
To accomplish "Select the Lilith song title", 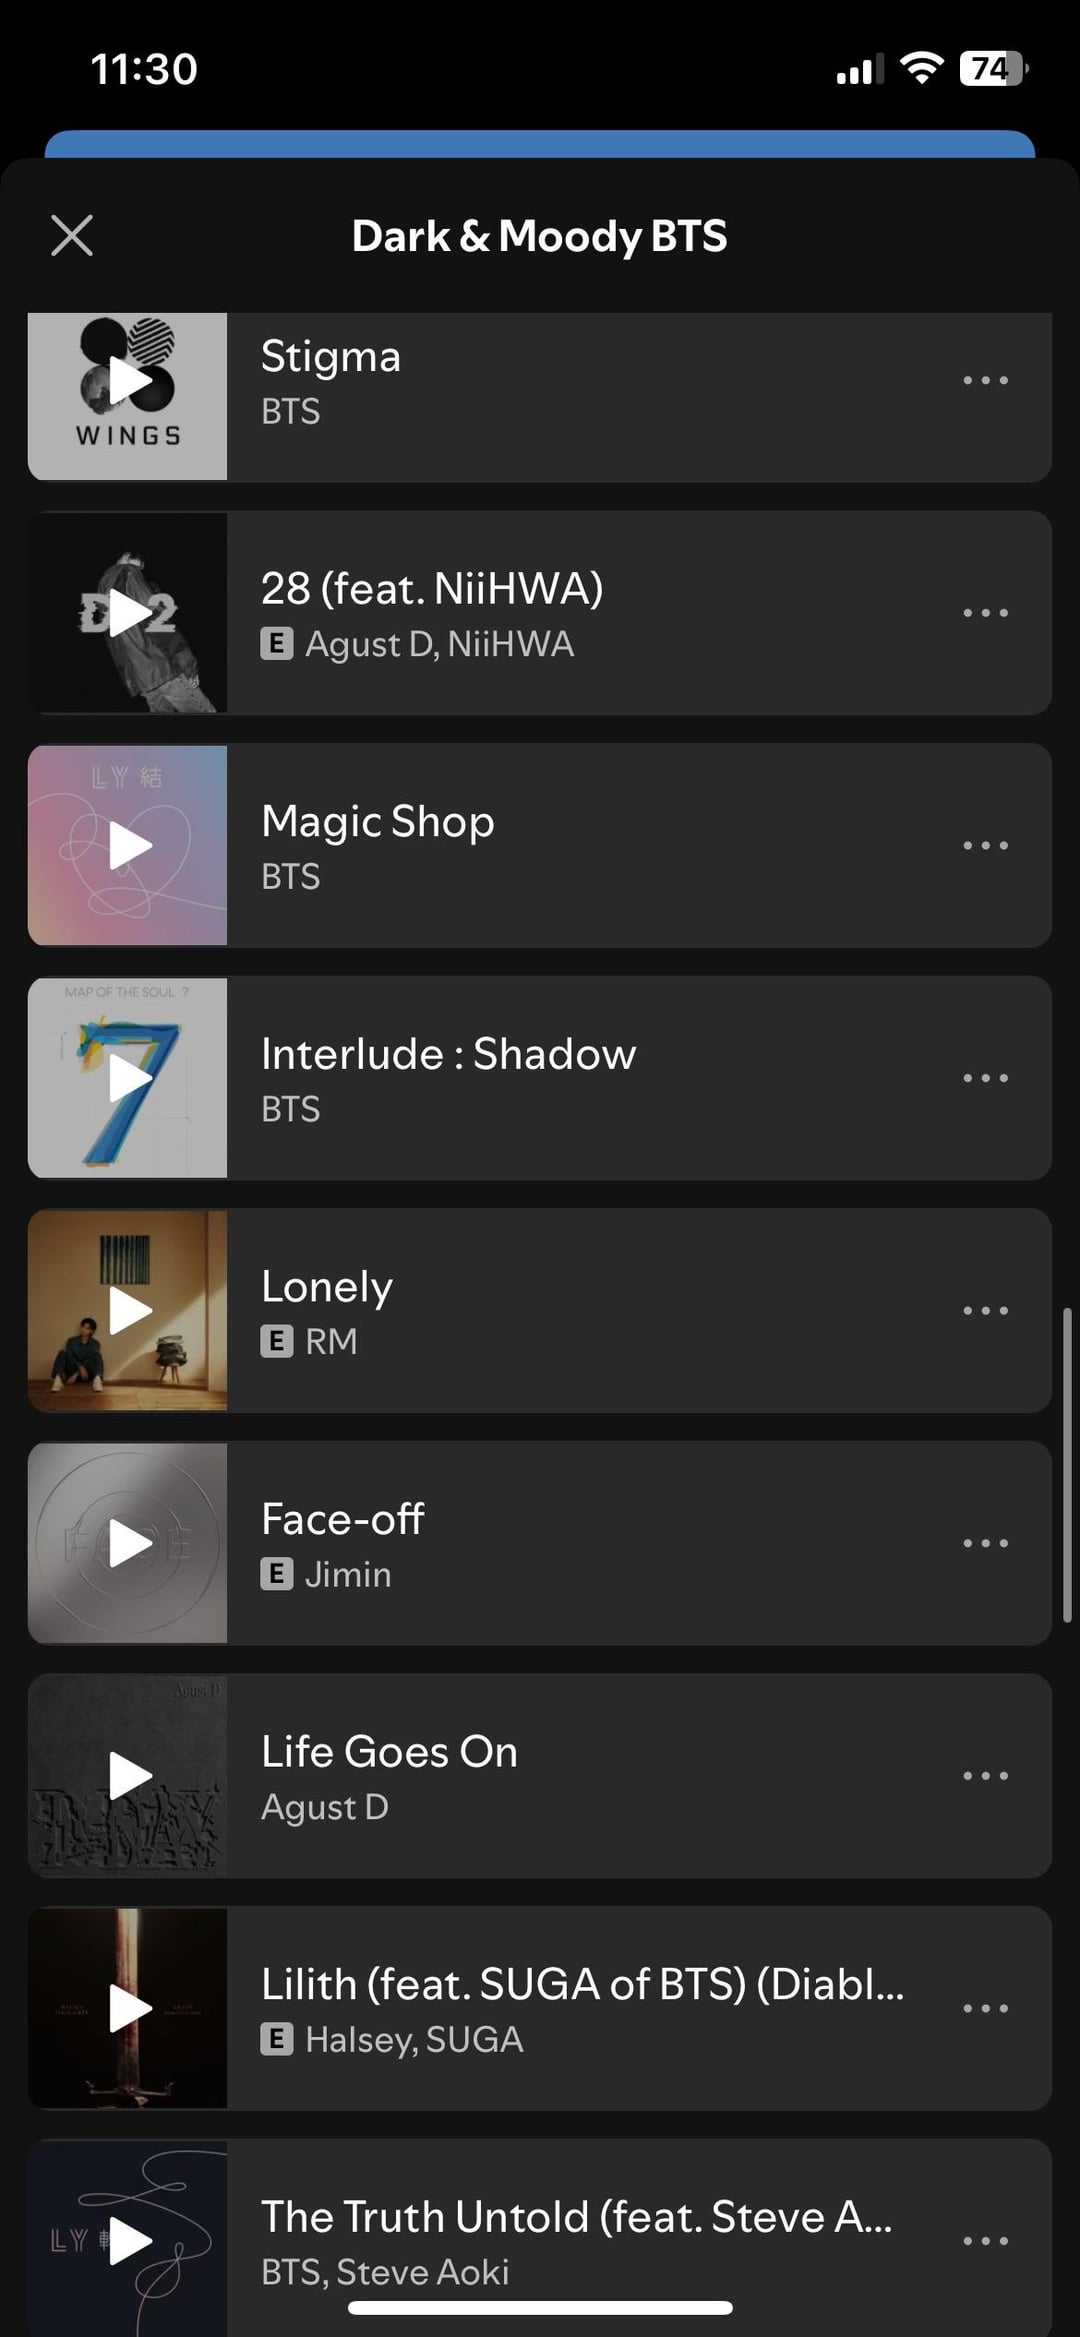I will tap(582, 1984).
